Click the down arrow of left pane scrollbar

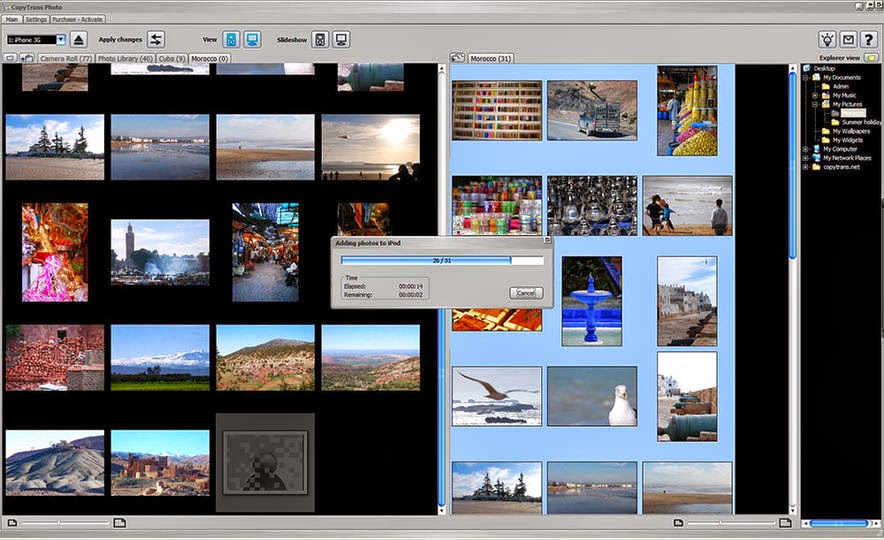coord(441,510)
